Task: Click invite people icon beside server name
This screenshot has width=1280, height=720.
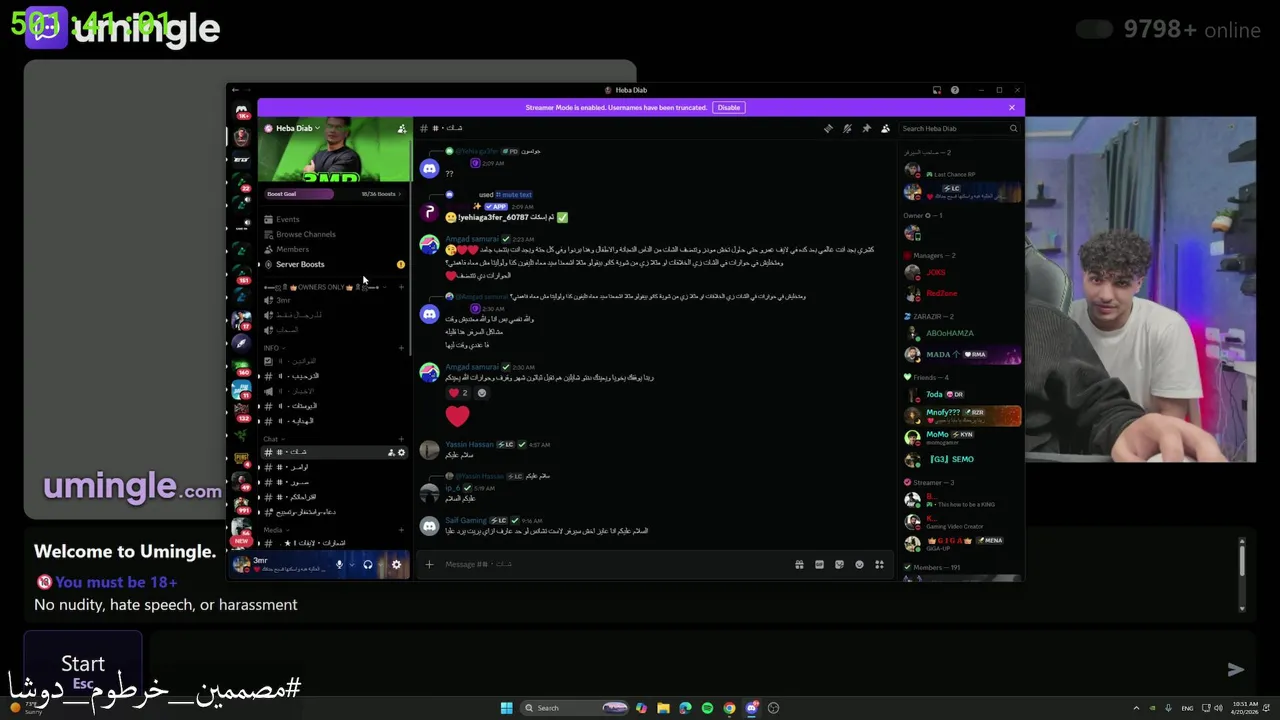Action: [x=402, y=128]
